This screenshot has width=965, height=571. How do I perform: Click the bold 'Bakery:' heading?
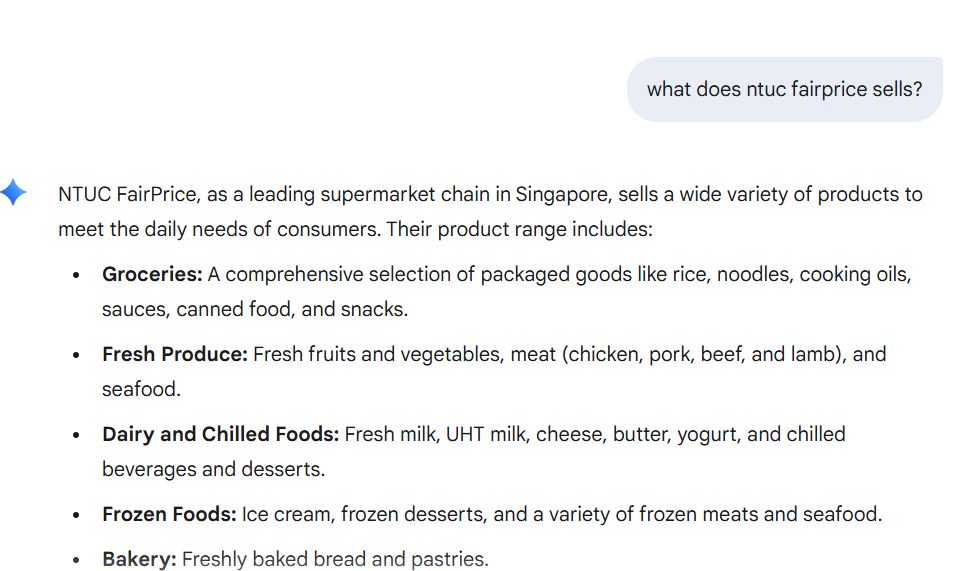139,559
